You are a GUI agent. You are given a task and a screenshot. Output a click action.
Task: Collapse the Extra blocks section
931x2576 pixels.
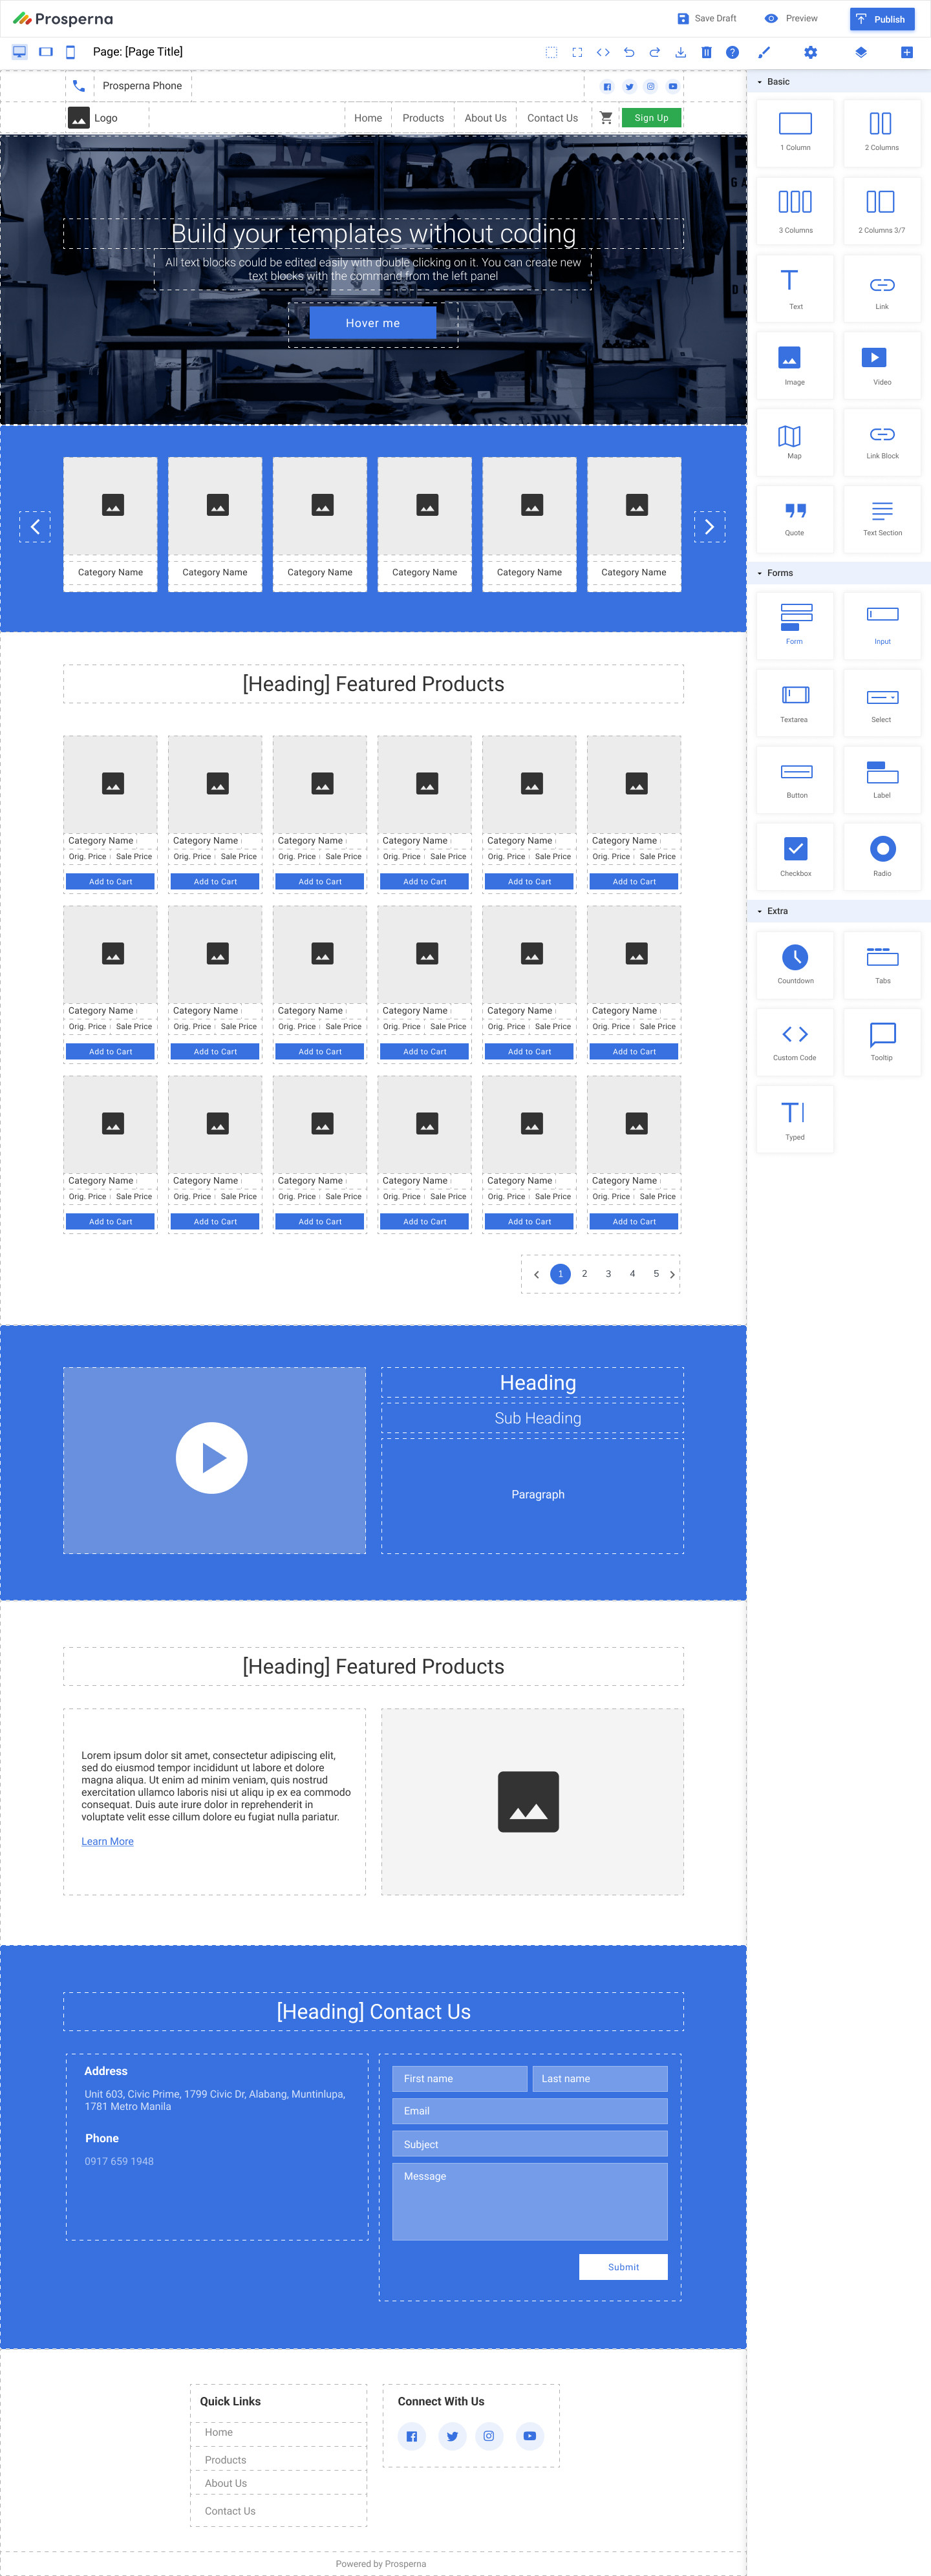point(777,911)
